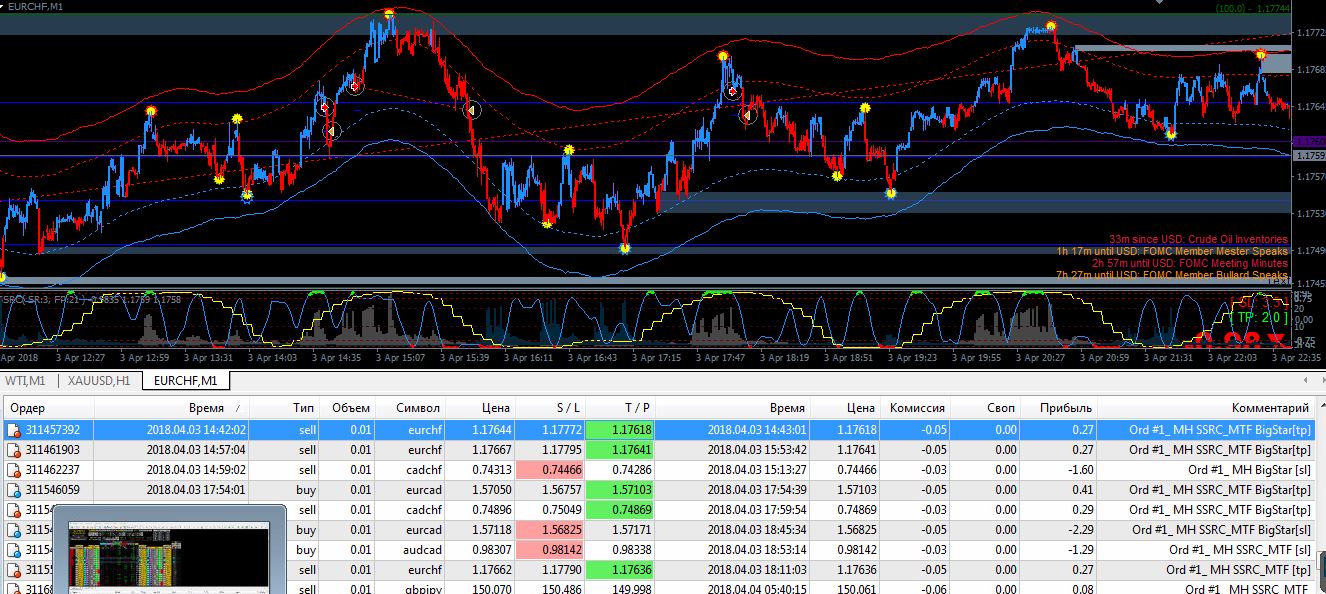The width and height of the screenshot is (1326, 594).
Task: Click the order icon beside 311461903
Action: coord(15,450)
